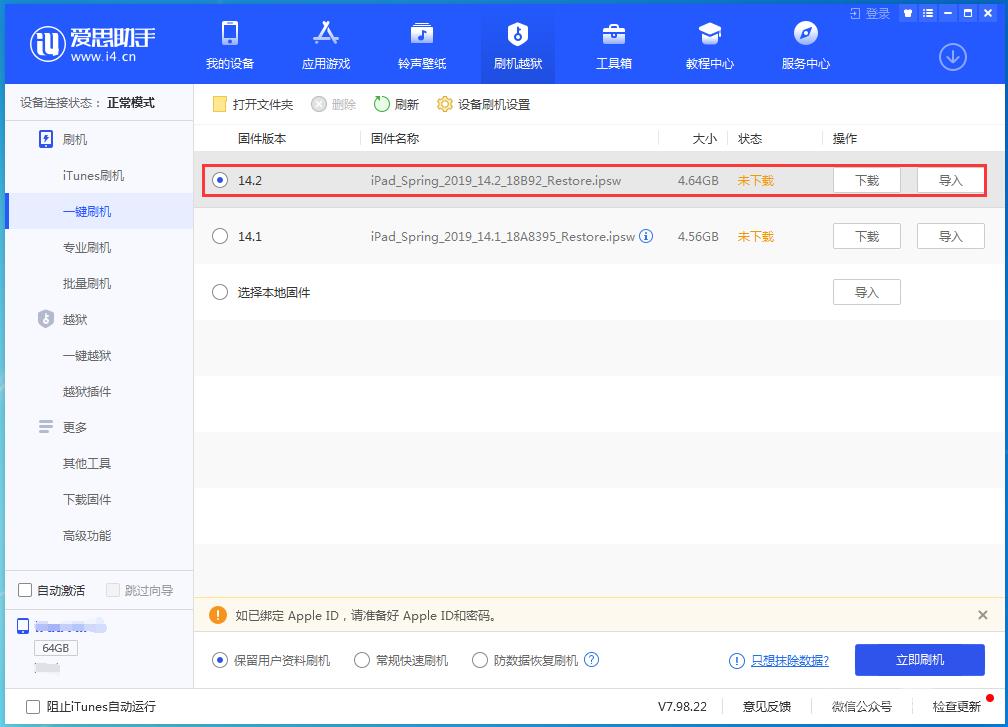The width and height of the screenshot is (1008, 727).
Task: Click the gift icon in the title bar
Action: click(x=908, y=13)
